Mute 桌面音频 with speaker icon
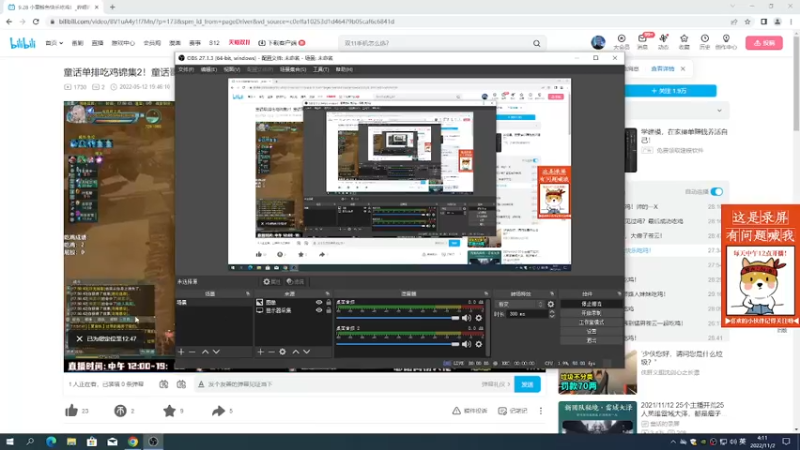800x450 pixels. click(x=466, y=318)
